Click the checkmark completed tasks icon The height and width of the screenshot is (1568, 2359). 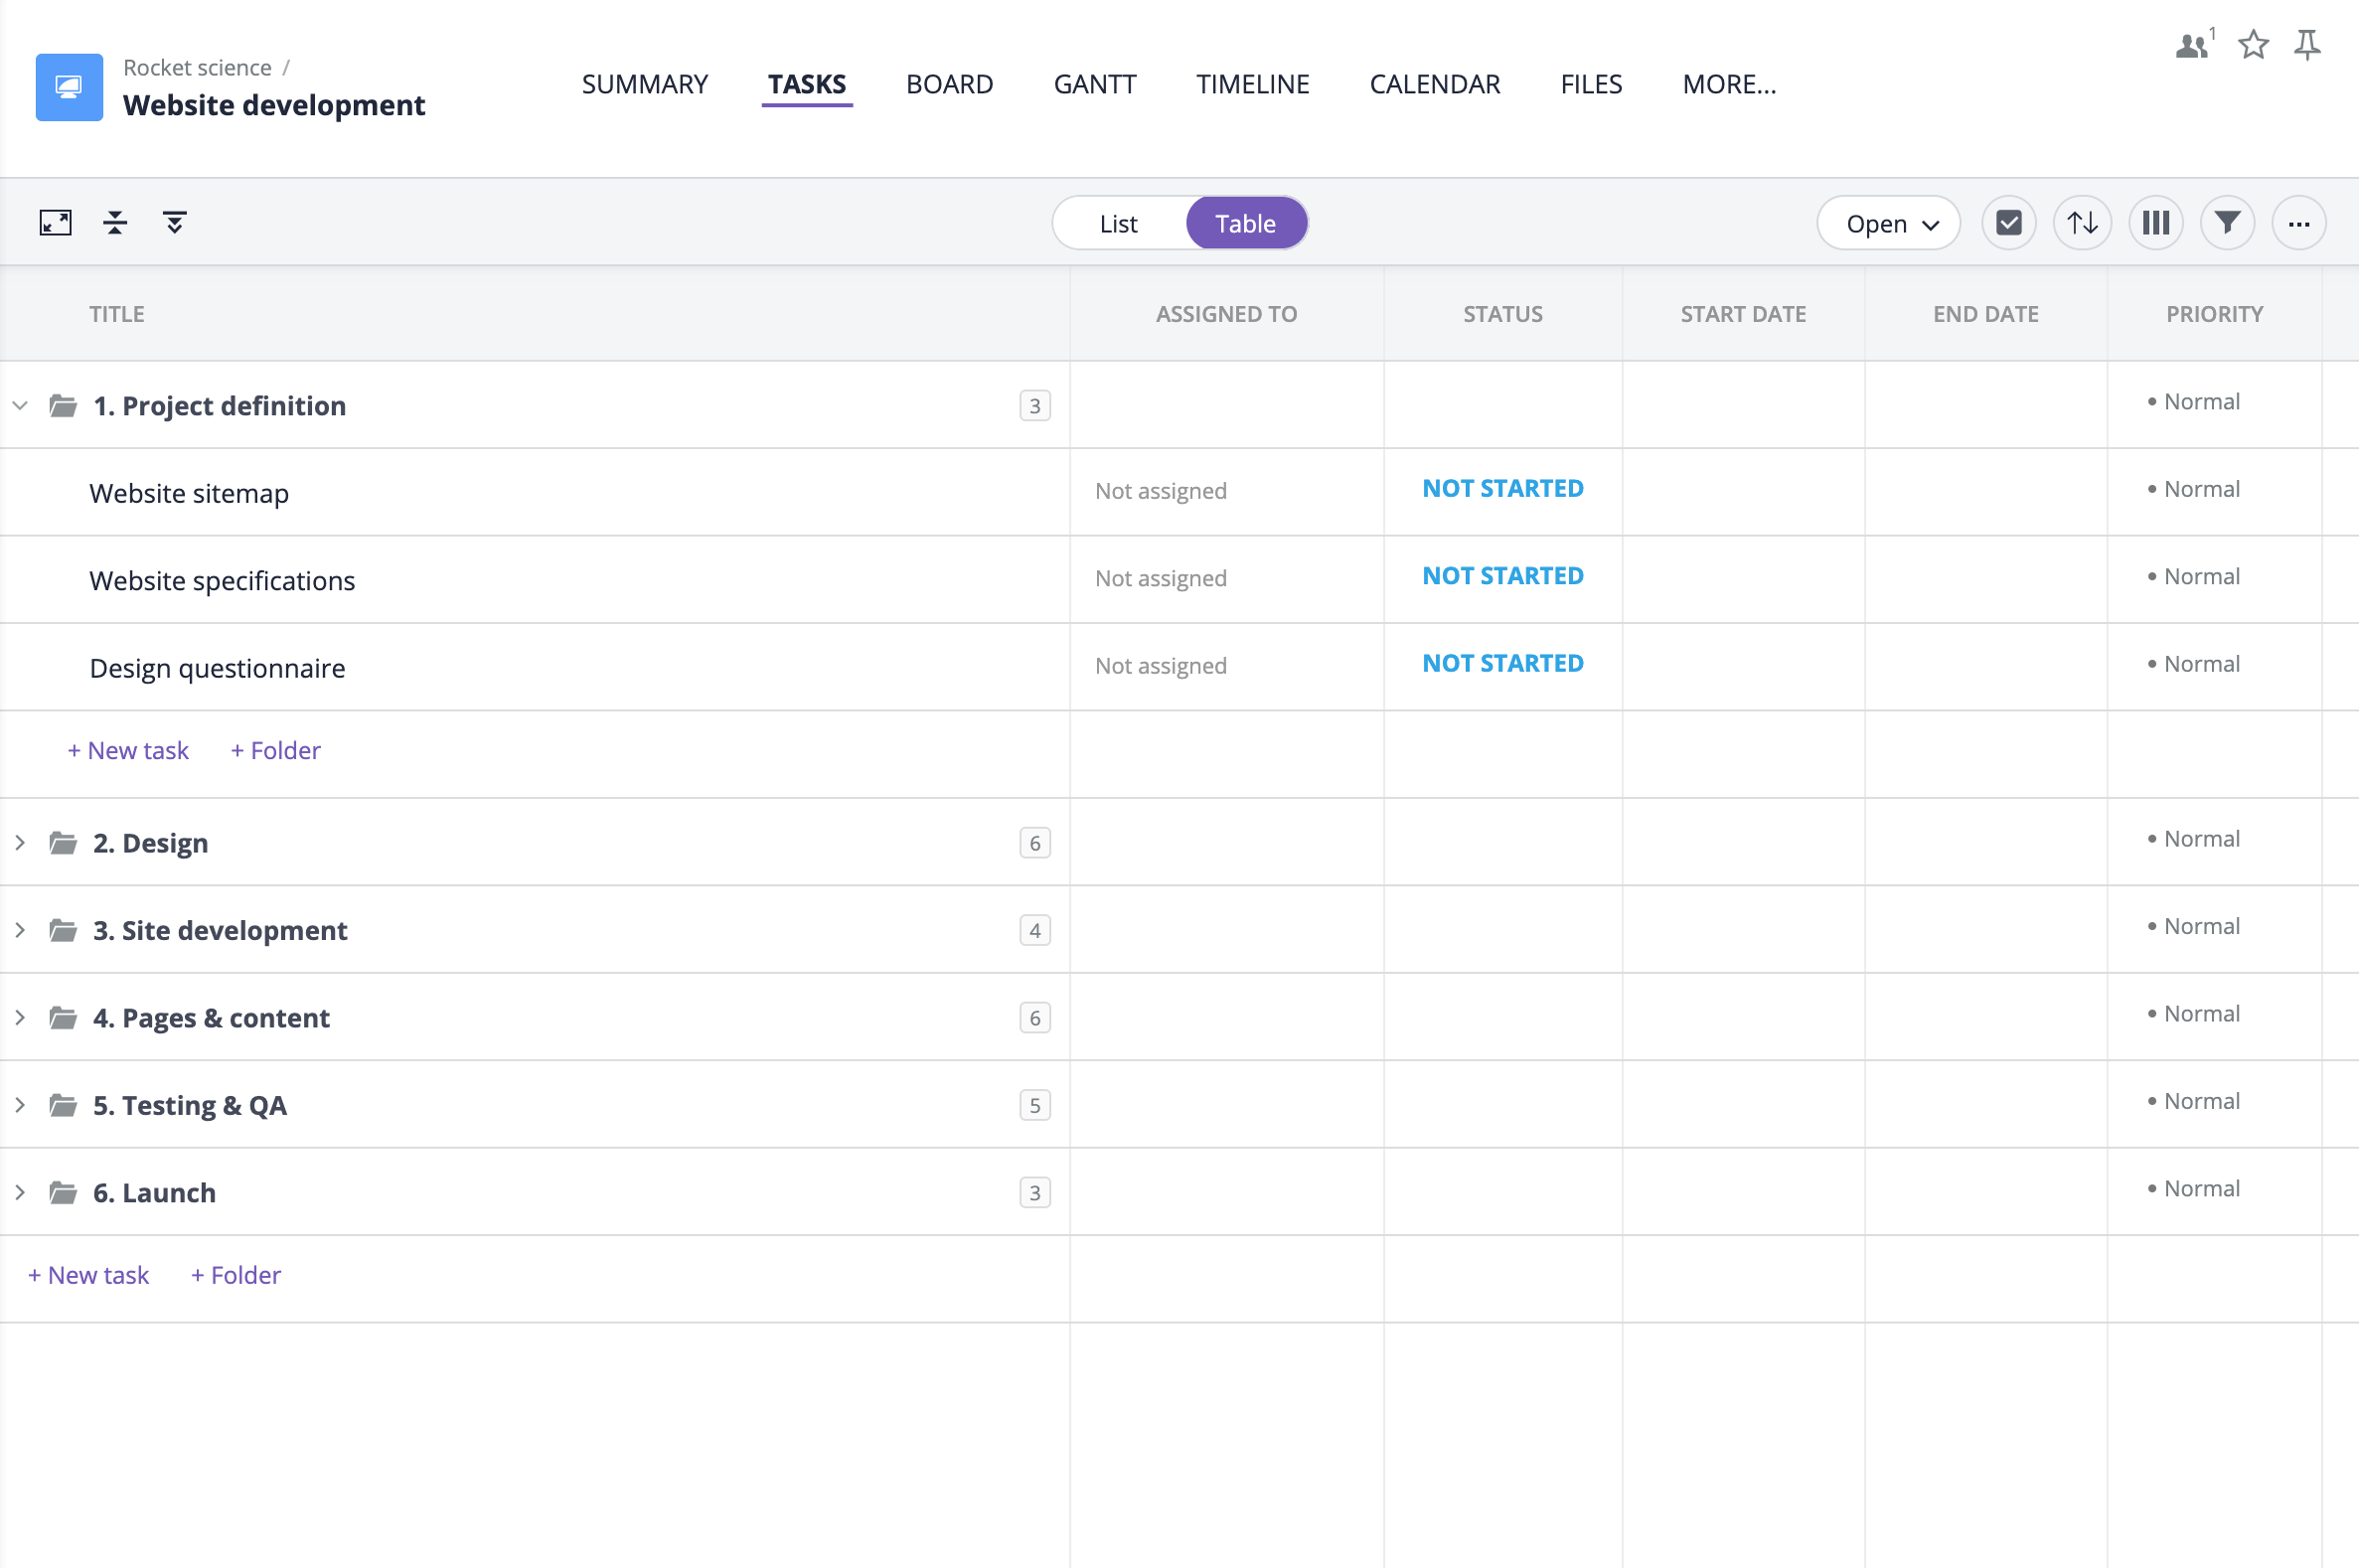(2009, 224)
